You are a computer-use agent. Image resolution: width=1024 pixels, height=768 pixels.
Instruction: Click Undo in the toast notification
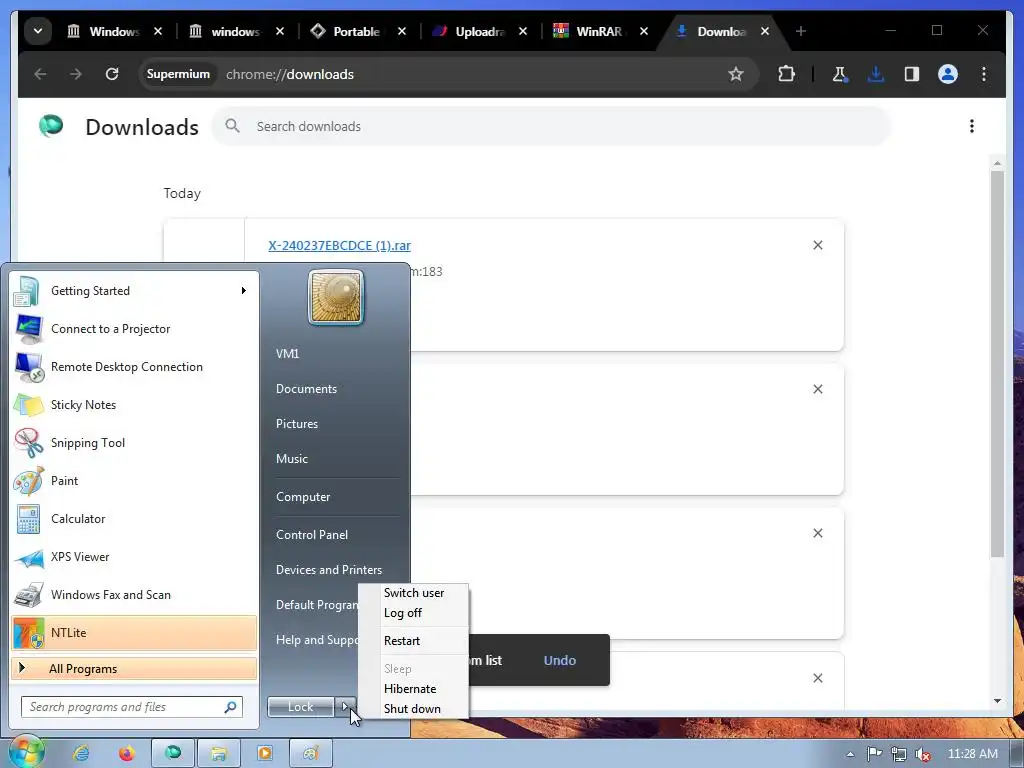[x=560, y=660]
